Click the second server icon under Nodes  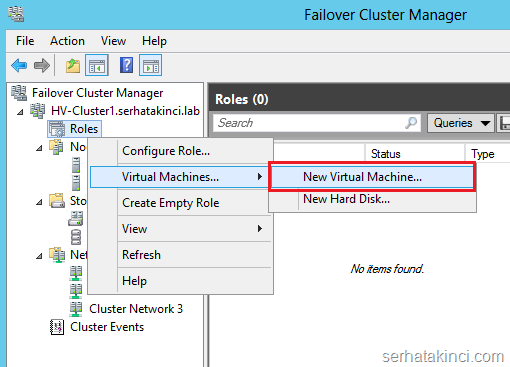tap(76, 183)
